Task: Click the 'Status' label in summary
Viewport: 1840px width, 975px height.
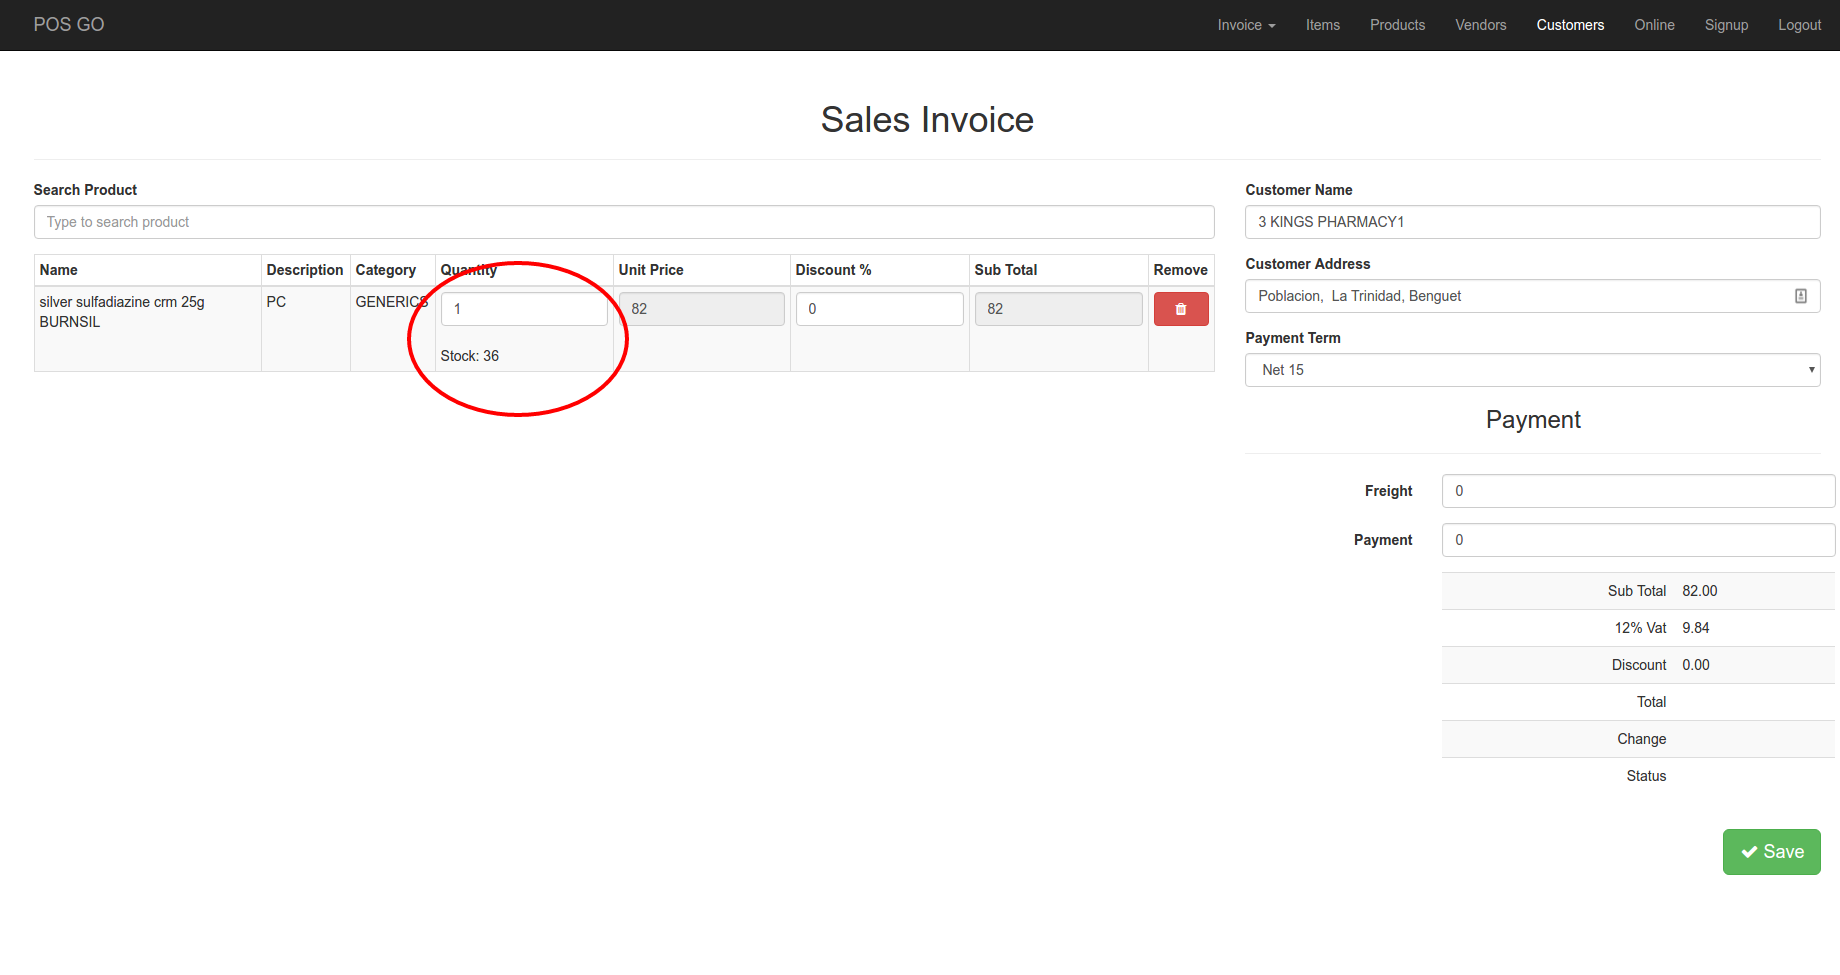Action: point(1646,776)
